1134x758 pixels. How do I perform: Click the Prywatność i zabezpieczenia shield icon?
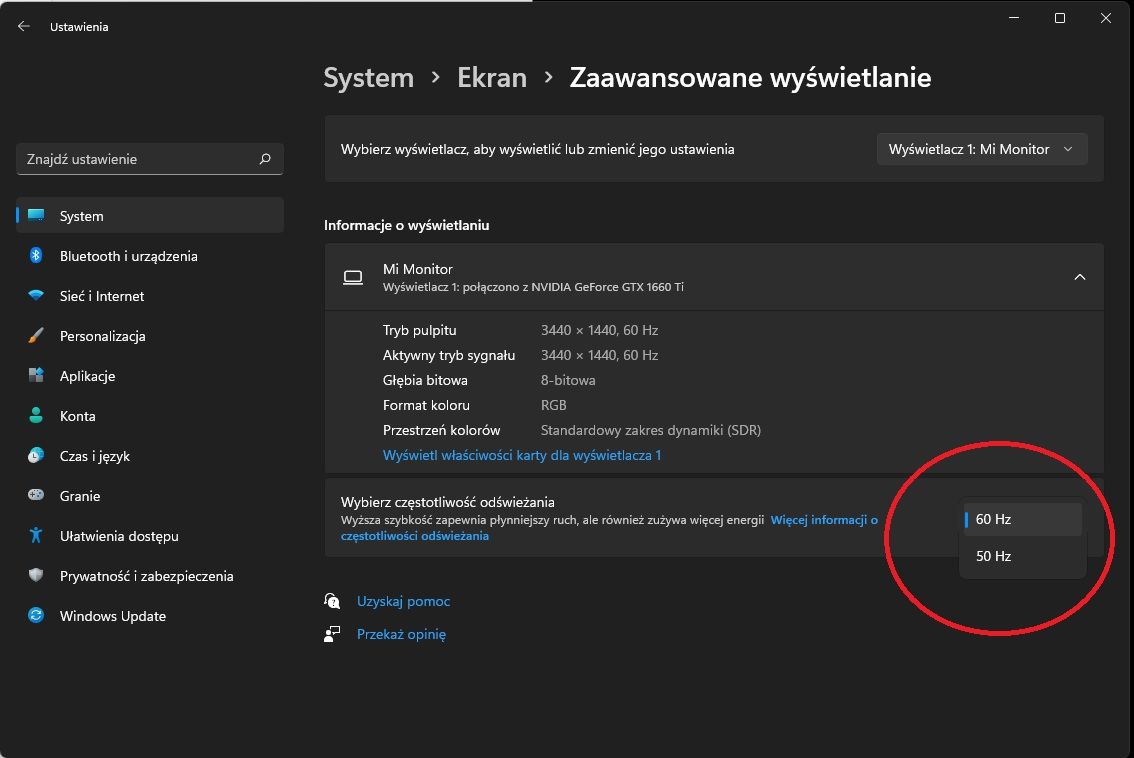point(36,576)
